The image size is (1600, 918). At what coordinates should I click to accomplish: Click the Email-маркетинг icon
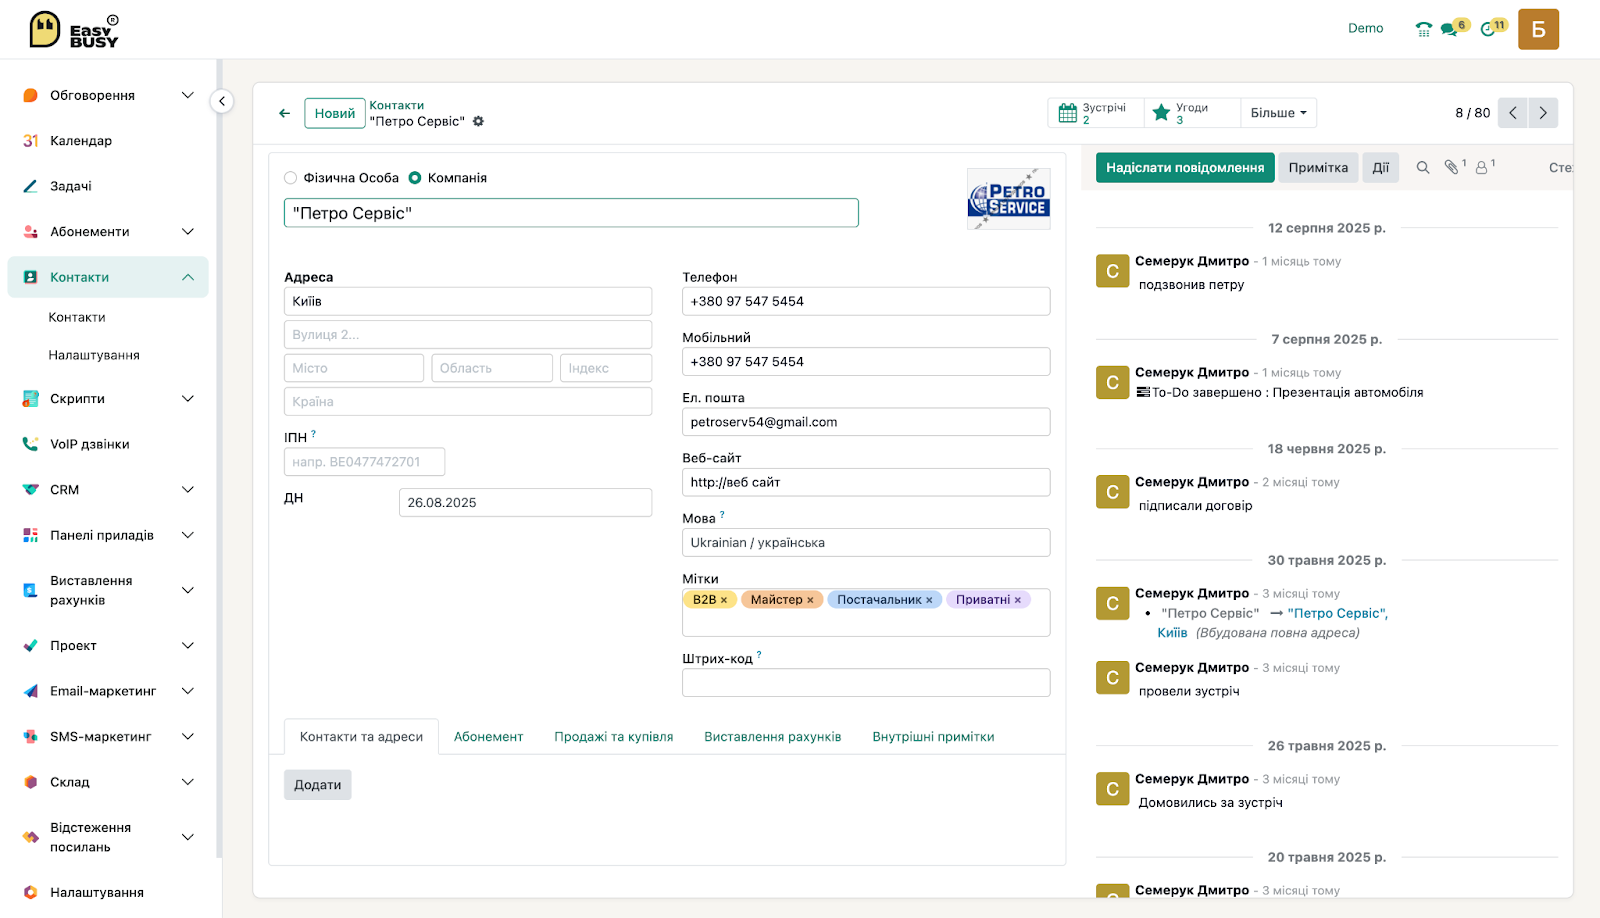point(30,691)
